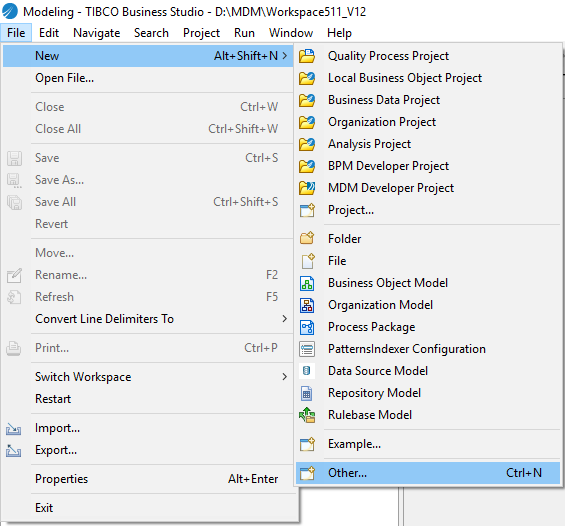The width and height of the screenshot is (565, 526).
Task: Choose Import... menu entry
Action: pos(148,428)
